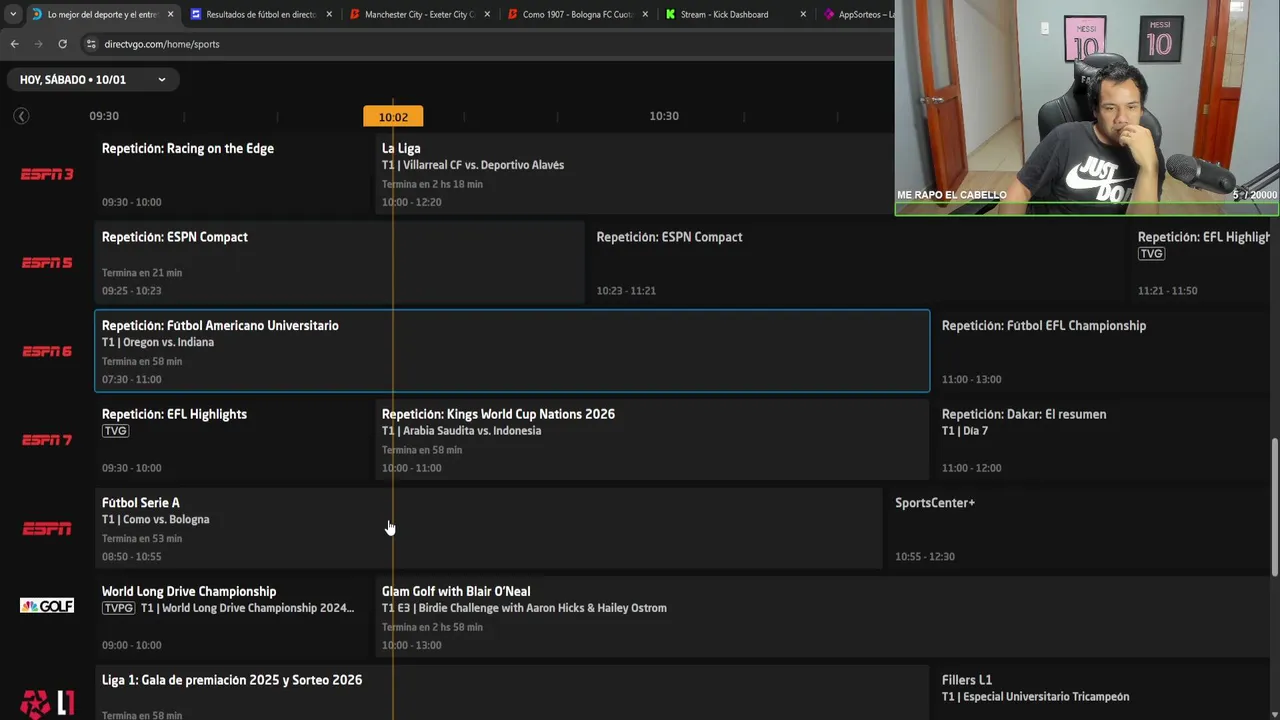This screenshot has height=720, width=1280.
Task: Switch to Resultados de fútbol en directo tab
Action: pos(260,14)
